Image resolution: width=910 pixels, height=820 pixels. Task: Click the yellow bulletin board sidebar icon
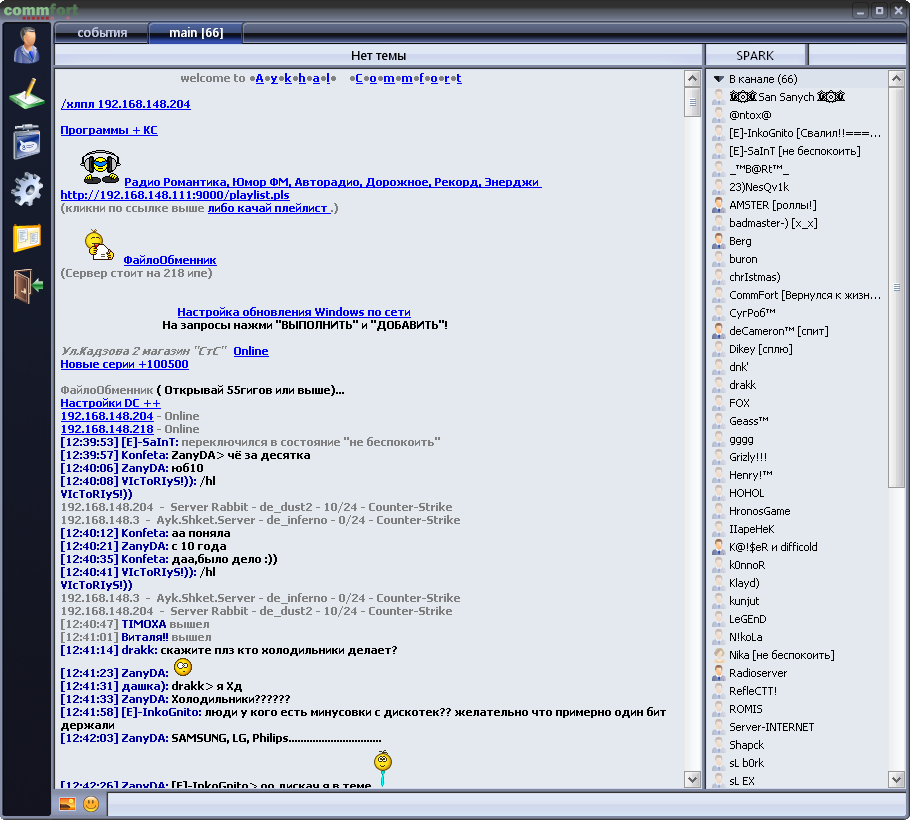coord(27,238)
